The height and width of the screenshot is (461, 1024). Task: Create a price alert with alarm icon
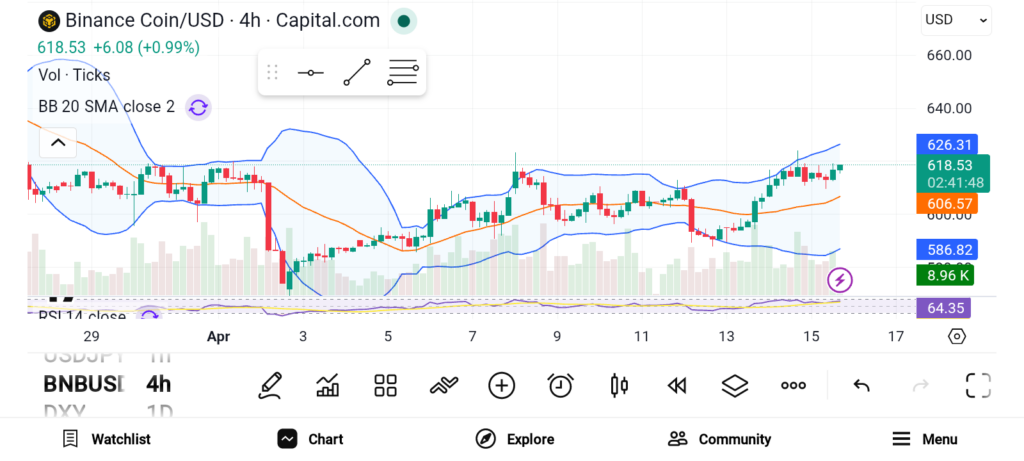pyautogui.click(x=560, y=385)
